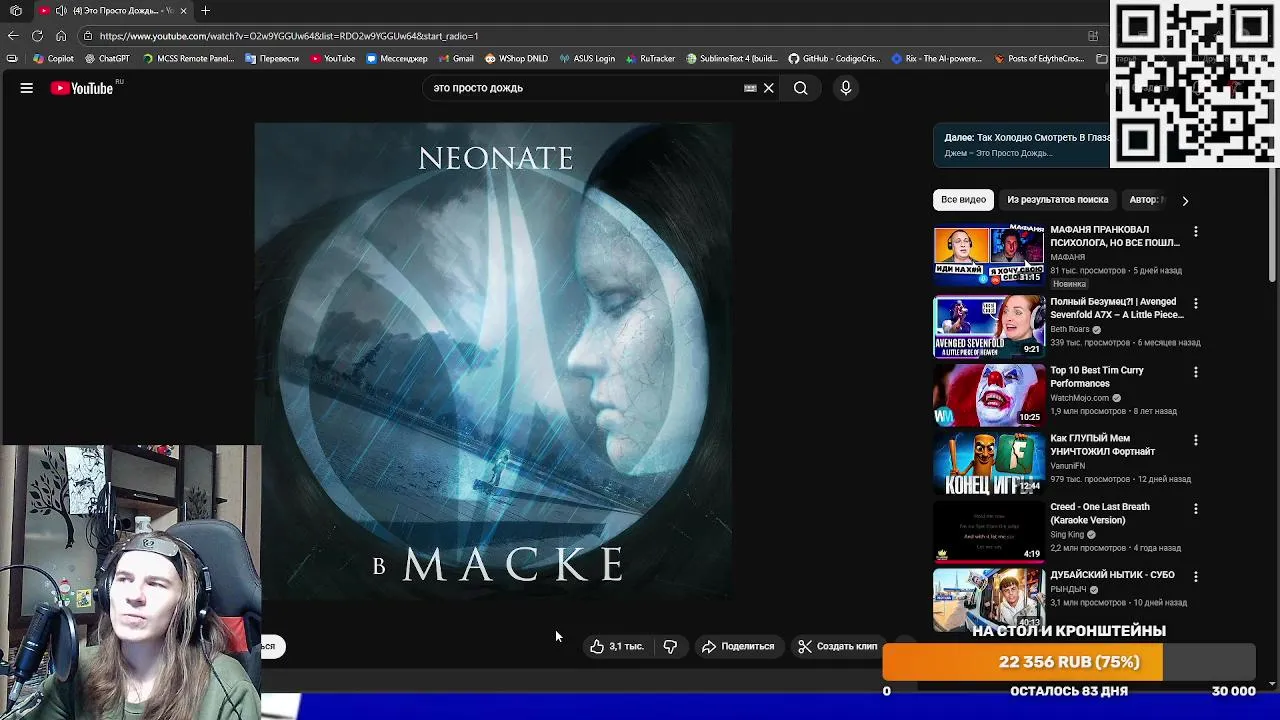Open the КОНЕЦ ИГРЫ Fortnite thumbnail
The image size is (1280, 720).
(989, 463)
